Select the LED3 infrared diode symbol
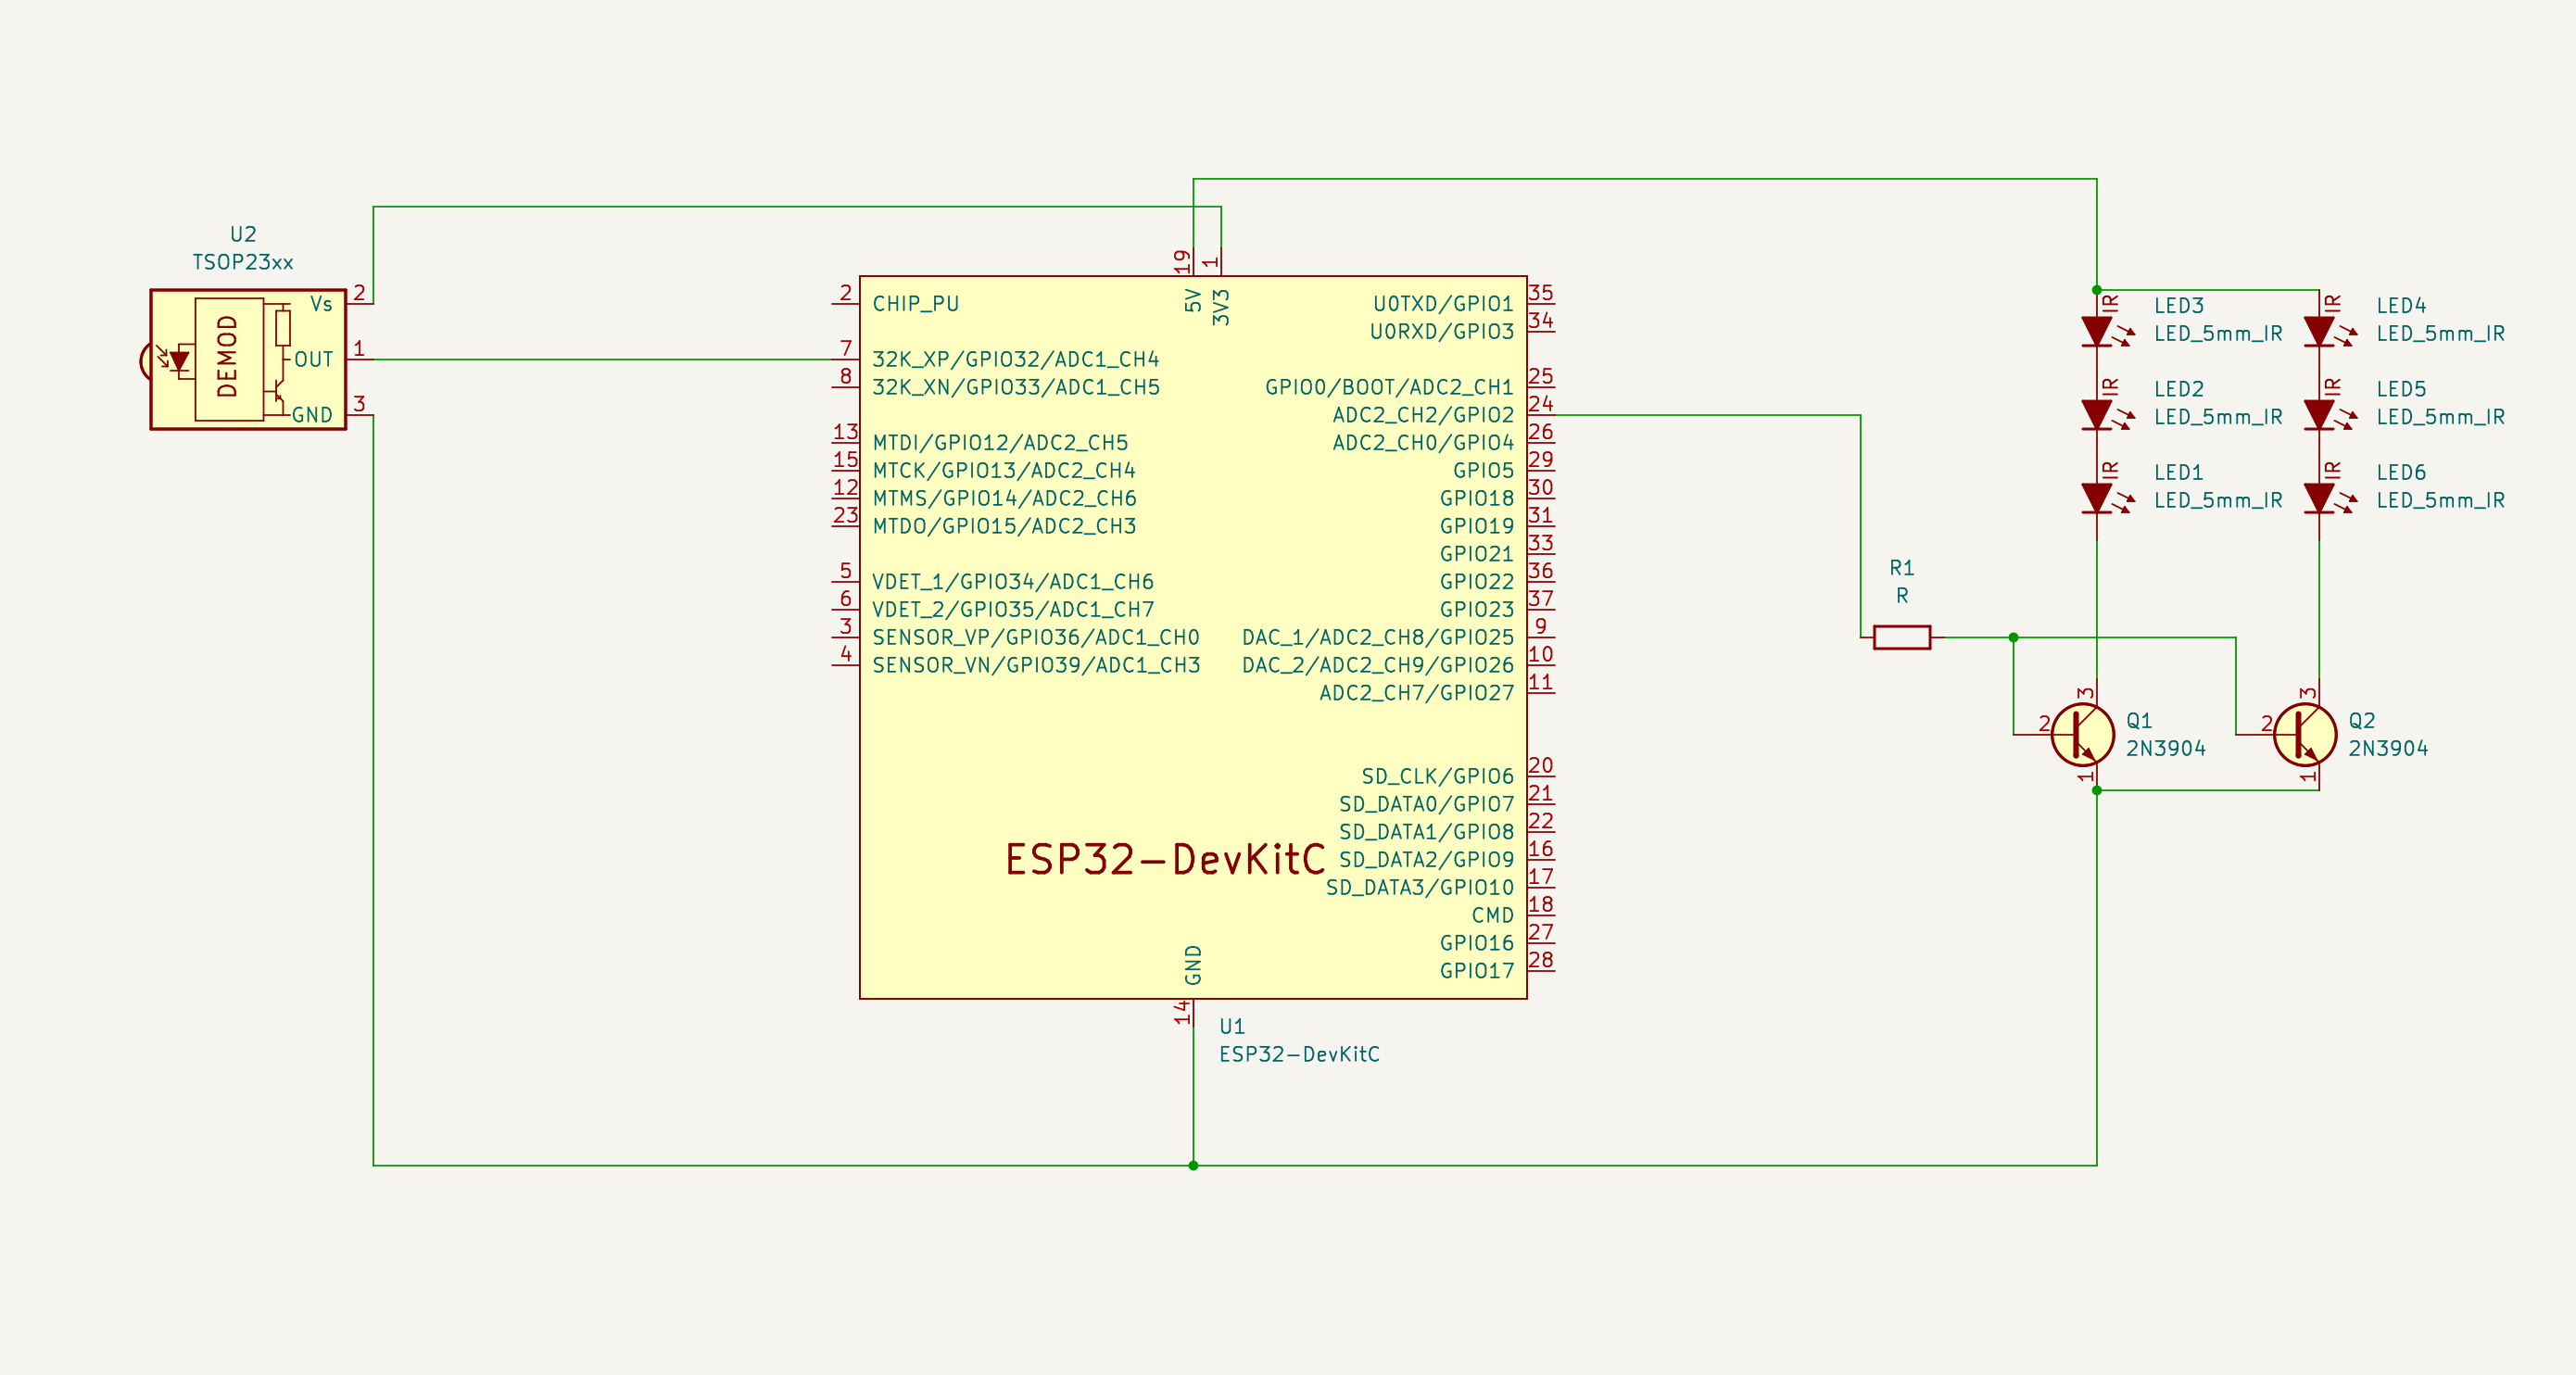The height and width of the screenshot is (1375, 2576). coord(2096,331)
